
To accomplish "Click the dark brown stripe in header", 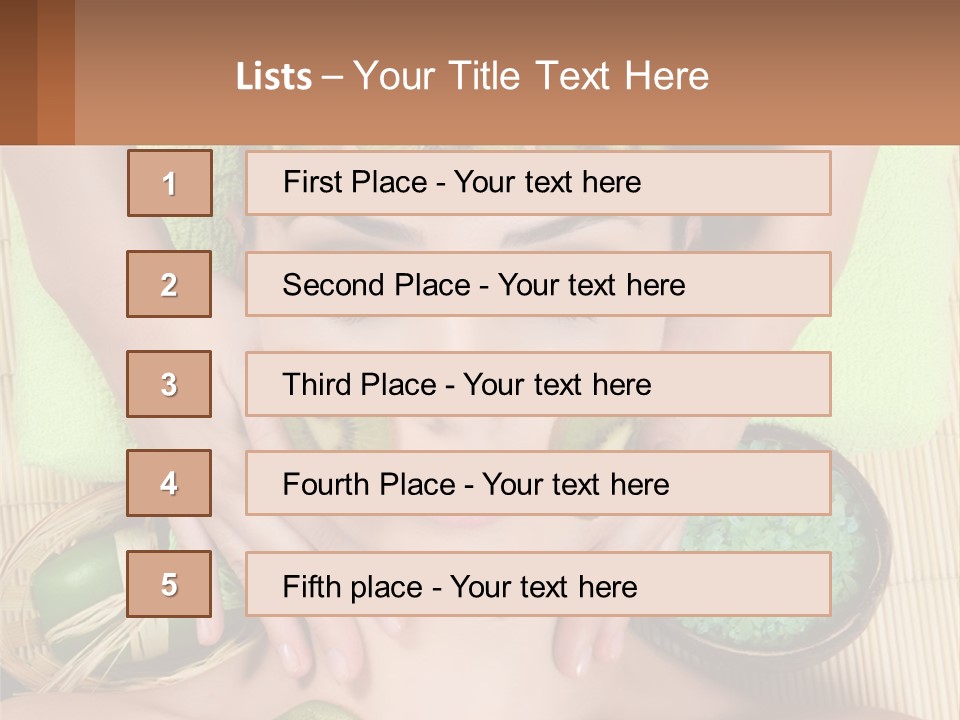I will click(18, 72).
